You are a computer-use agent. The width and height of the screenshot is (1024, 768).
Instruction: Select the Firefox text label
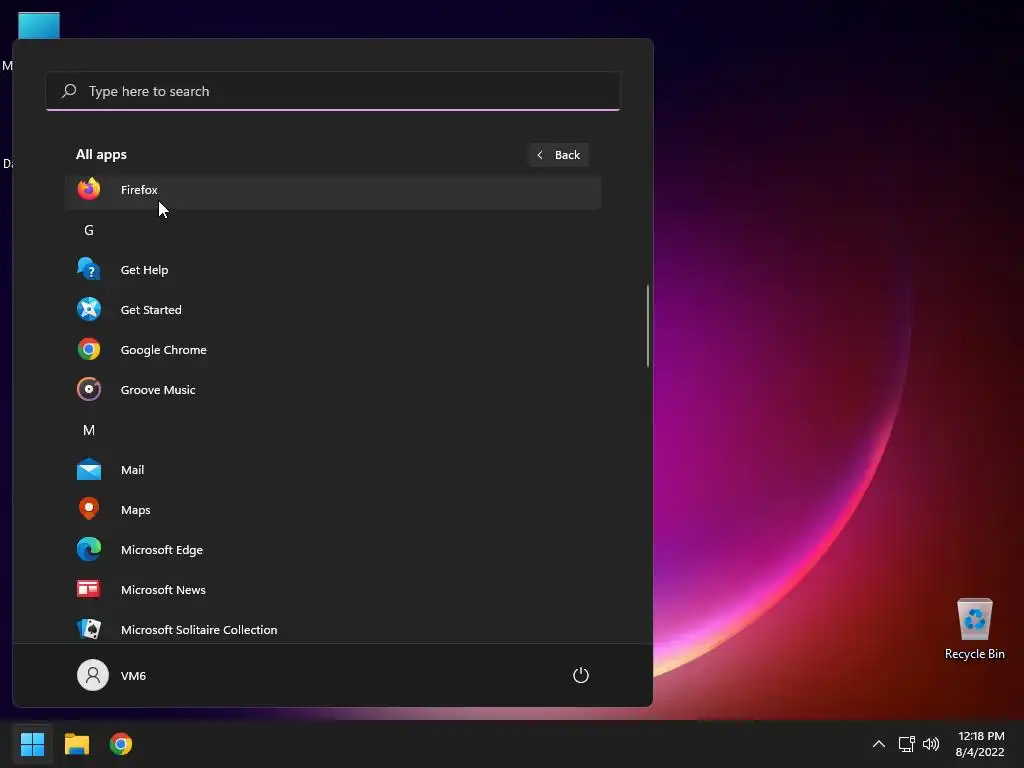(x=139, y=189)
